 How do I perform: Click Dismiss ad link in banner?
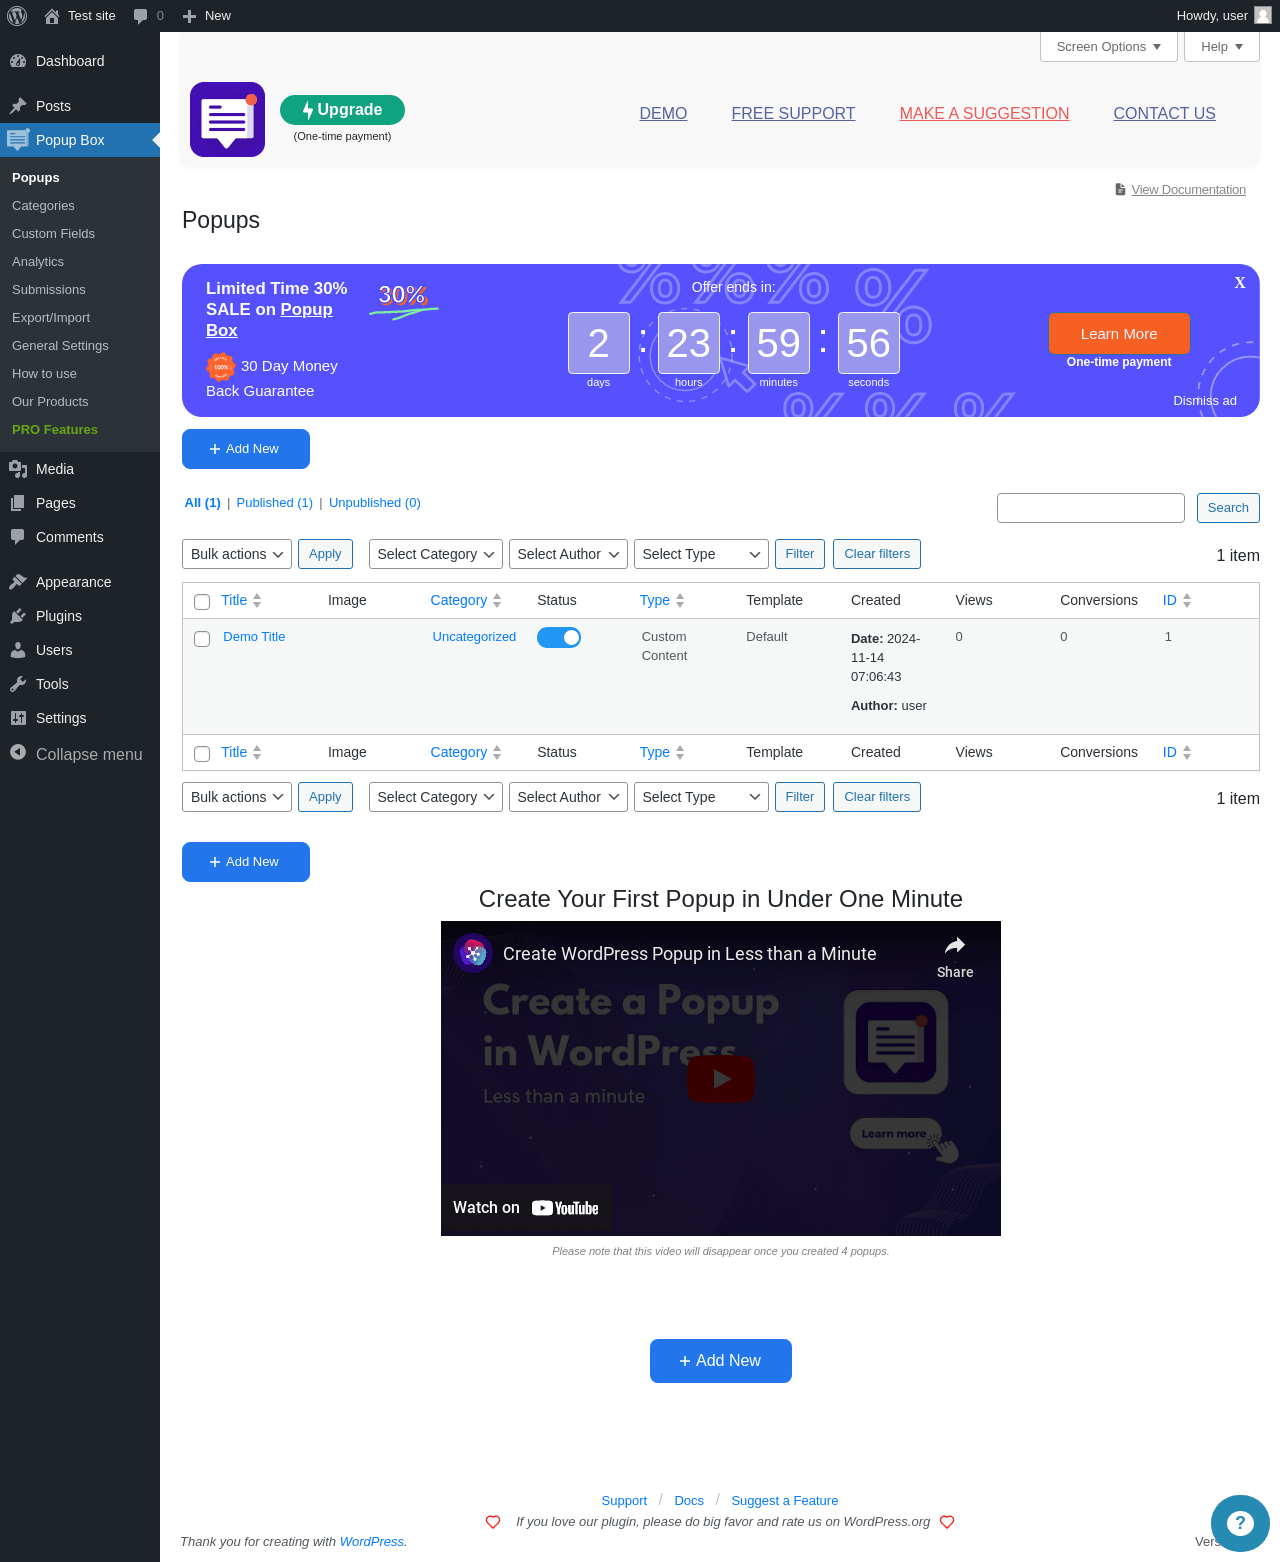pos(1205,401)
